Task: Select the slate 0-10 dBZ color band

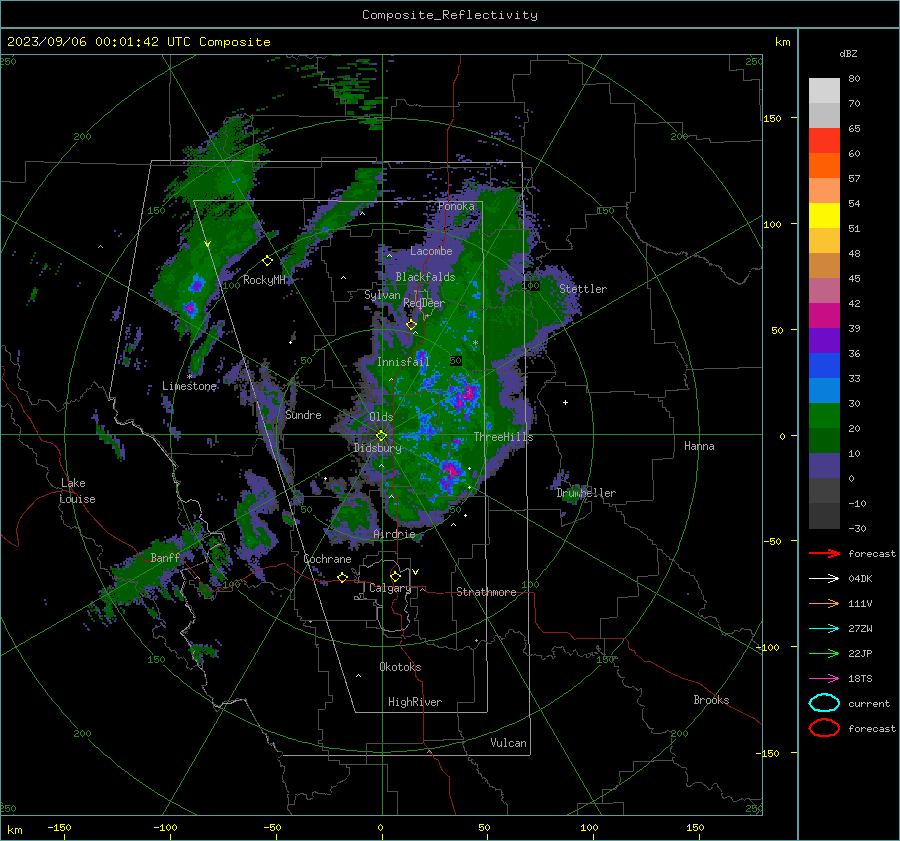Action: [824, 465]
